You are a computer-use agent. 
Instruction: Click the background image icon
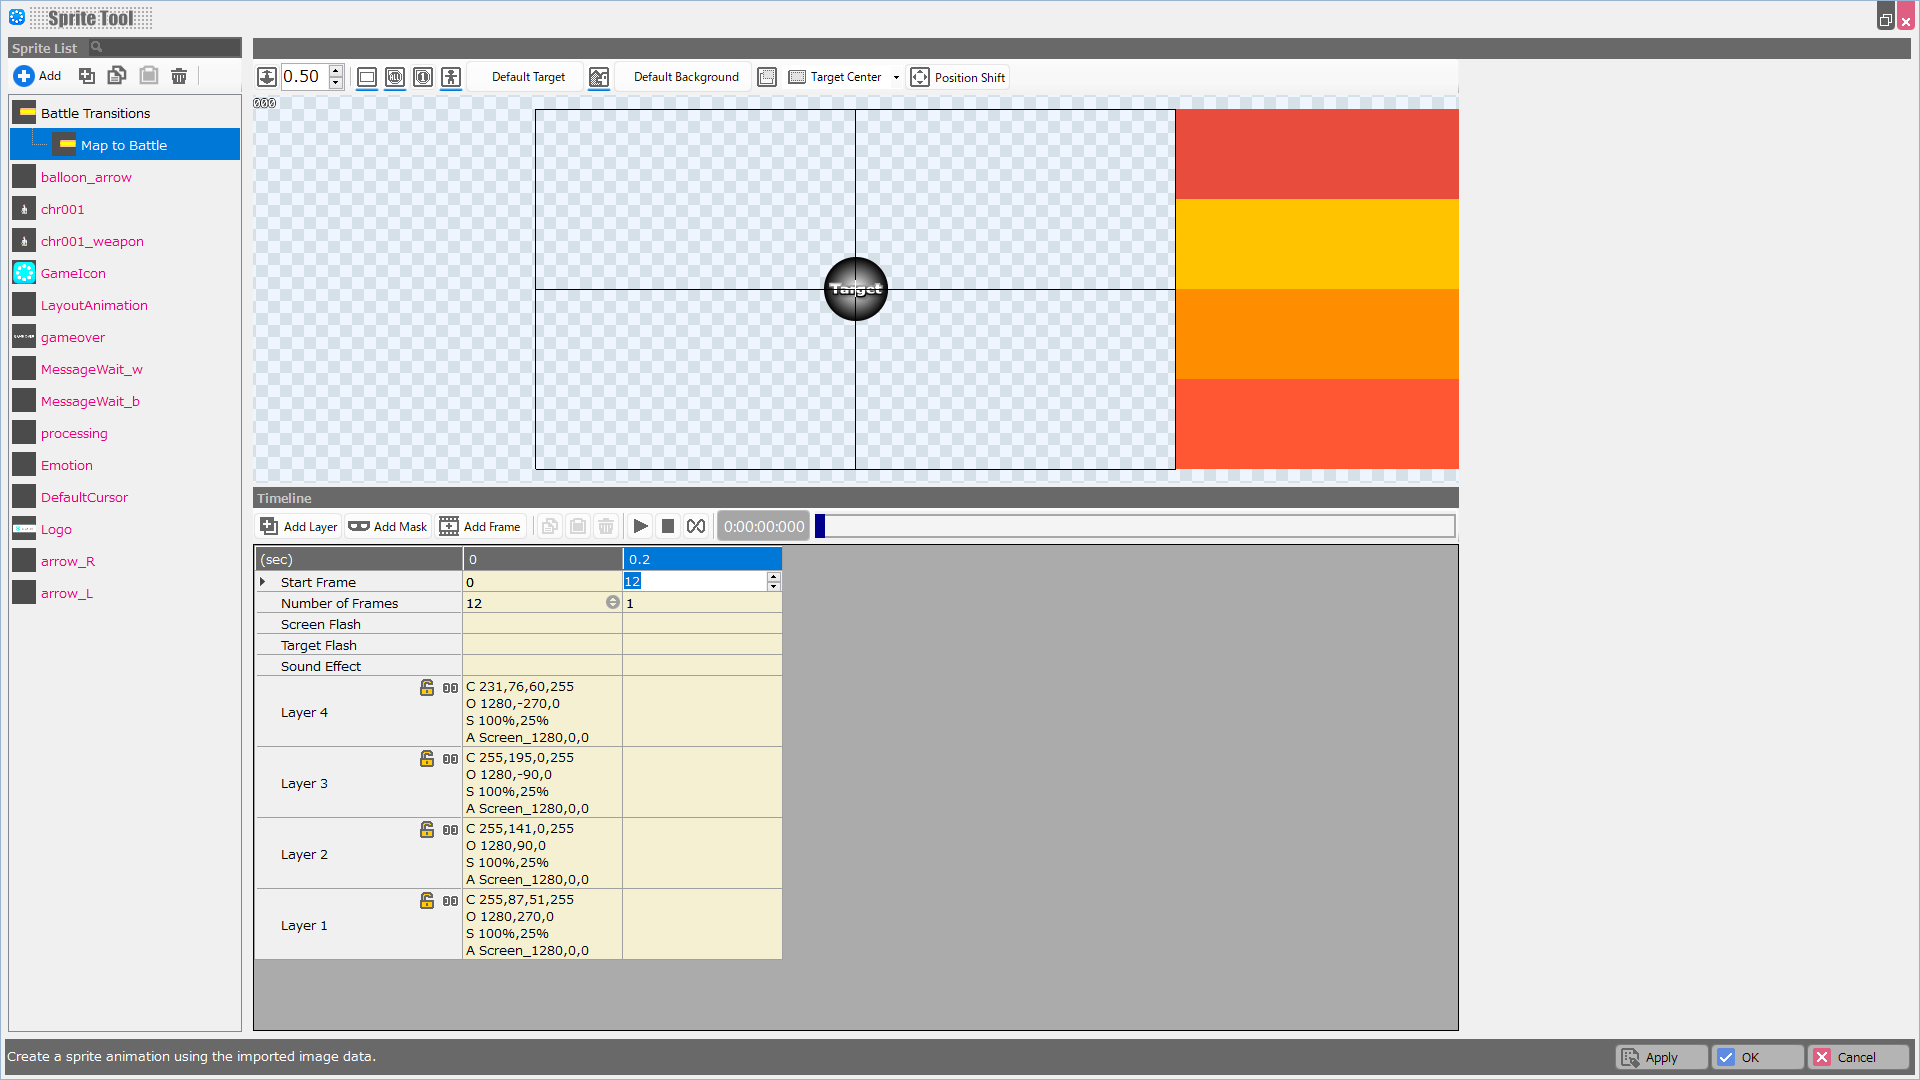[599, 77]
